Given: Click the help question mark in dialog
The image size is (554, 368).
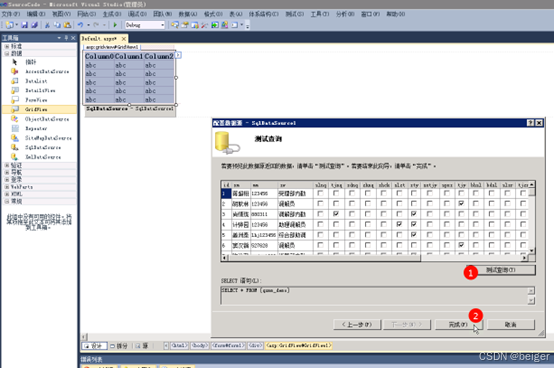Looking at the screenshot, I should (x=530, y=123).
